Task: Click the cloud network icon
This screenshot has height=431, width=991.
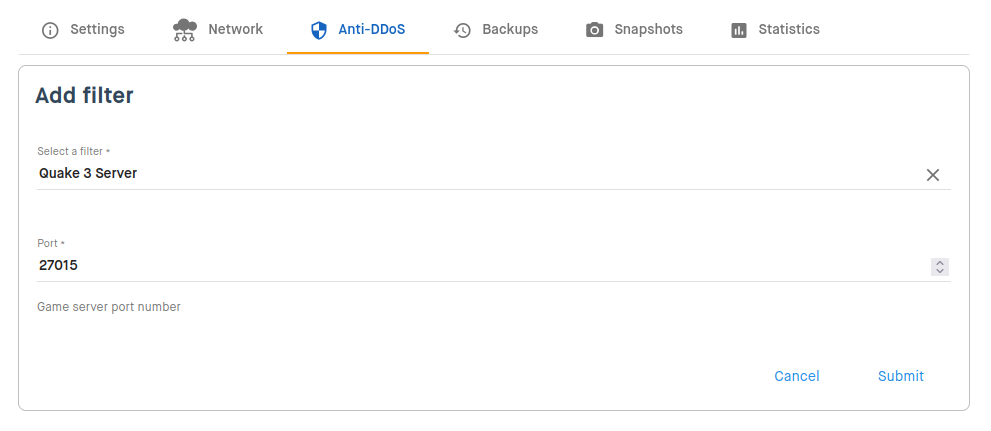Action: 185,30
